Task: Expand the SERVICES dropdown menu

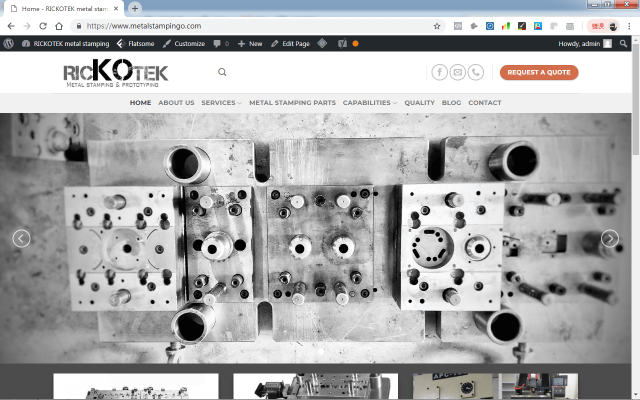Action: [x=221, y=102]
